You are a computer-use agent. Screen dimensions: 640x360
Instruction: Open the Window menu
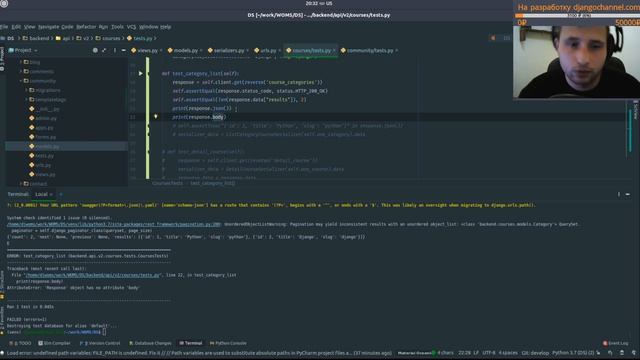pyautogui.click(x=149, y=27)
